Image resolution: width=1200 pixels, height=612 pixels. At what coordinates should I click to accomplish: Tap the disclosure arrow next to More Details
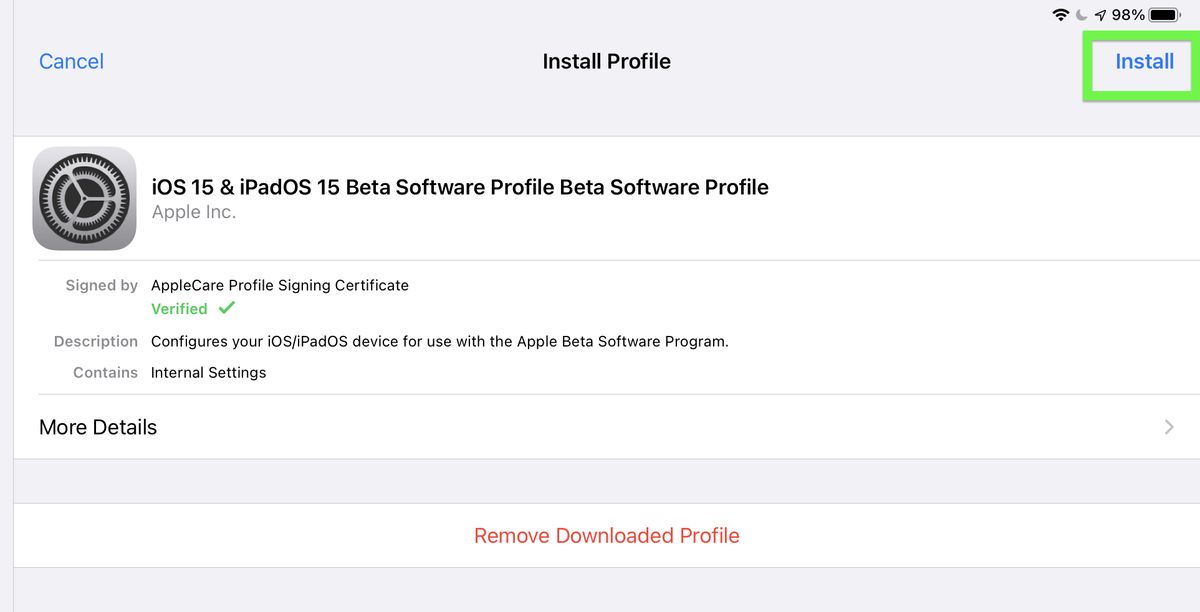pyautogui.click(x=1168, y=427)
